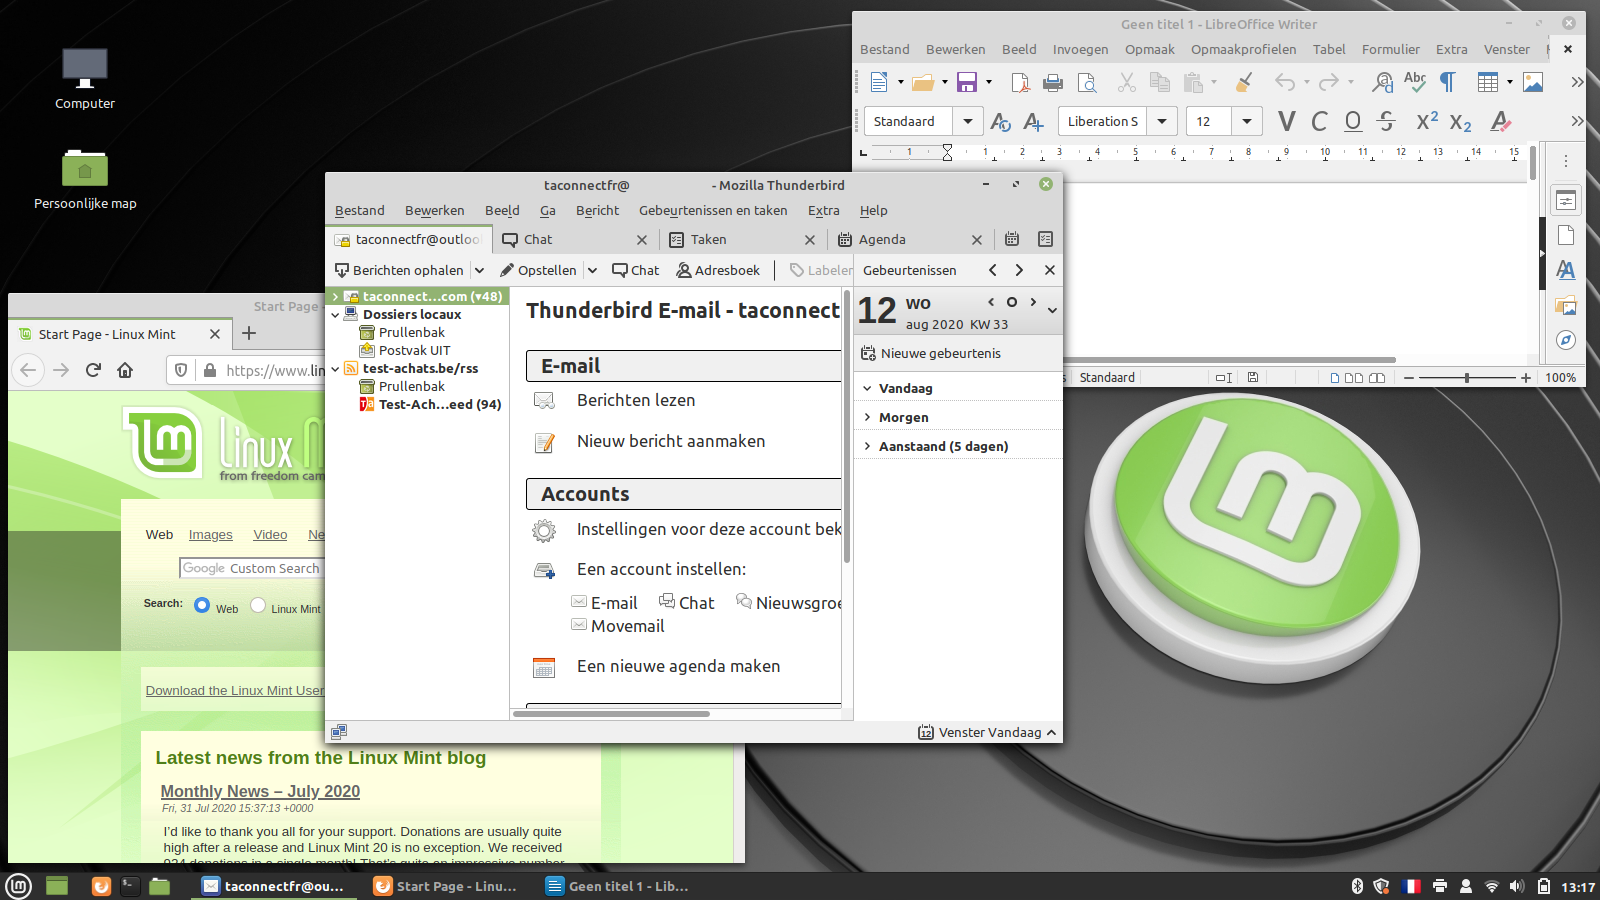1600x900 pixels.
Task: Click Opstellen to compose a message
Action: point(538,270)
